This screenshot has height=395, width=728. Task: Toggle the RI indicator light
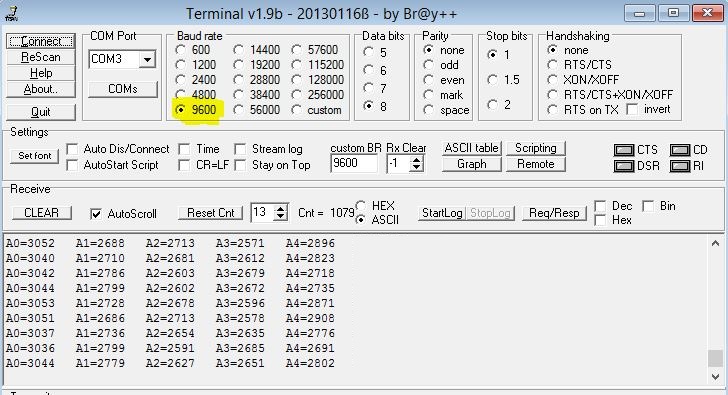coord(680,166)
